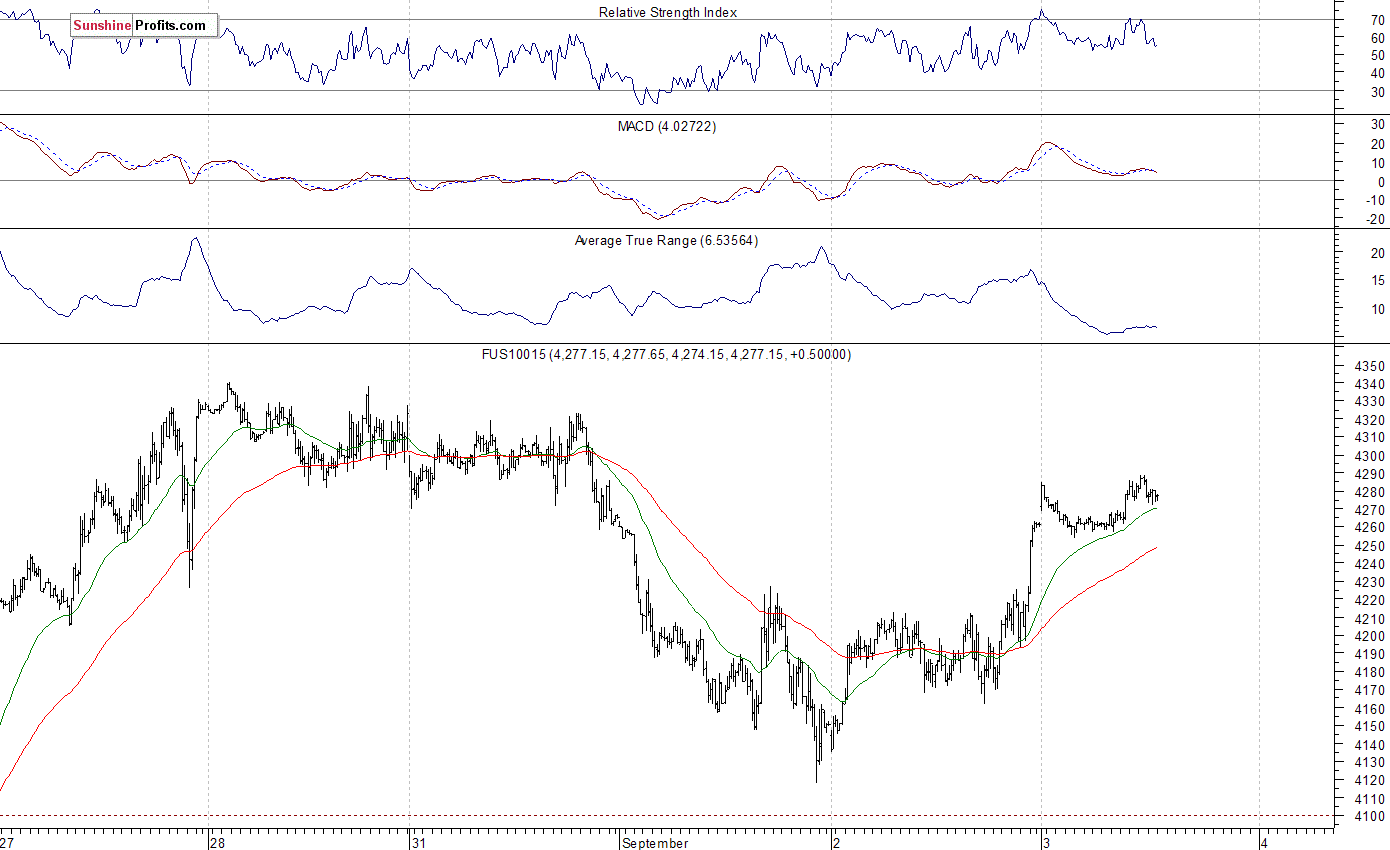The image size is (1390, 850).
Task: Click the date axis label 31
Action: point(419,843)
